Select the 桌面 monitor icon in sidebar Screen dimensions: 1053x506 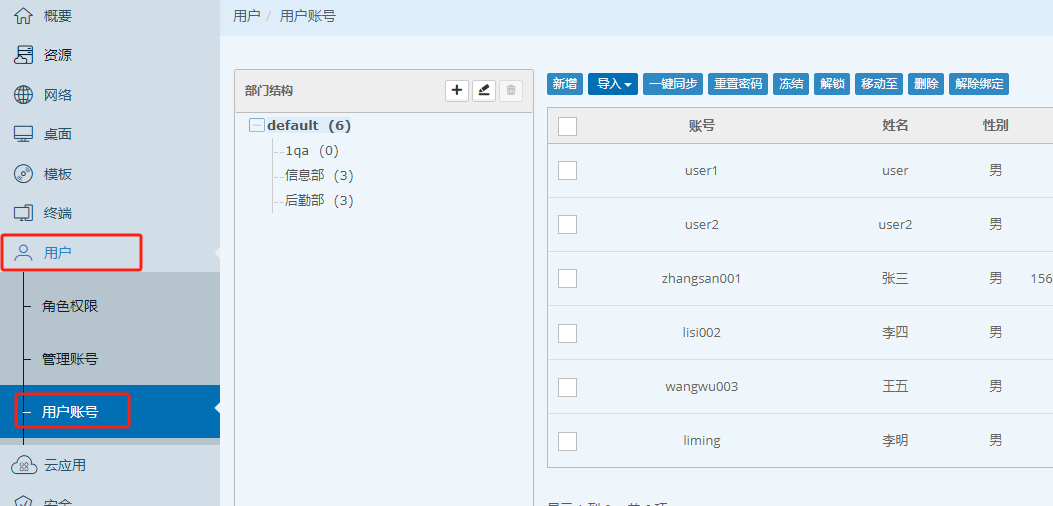pyautogui.click(x=23, y=134)
